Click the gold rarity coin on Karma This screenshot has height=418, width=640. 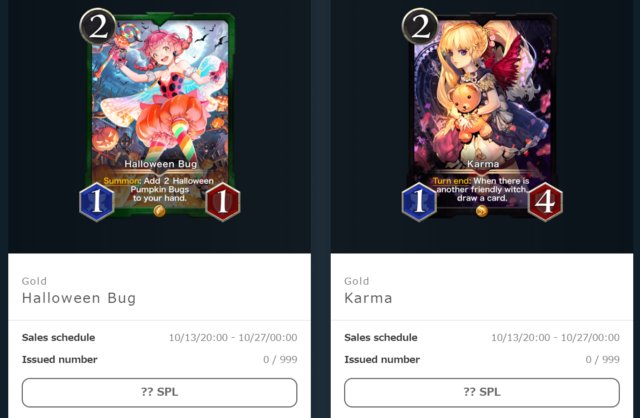(482, 211)
